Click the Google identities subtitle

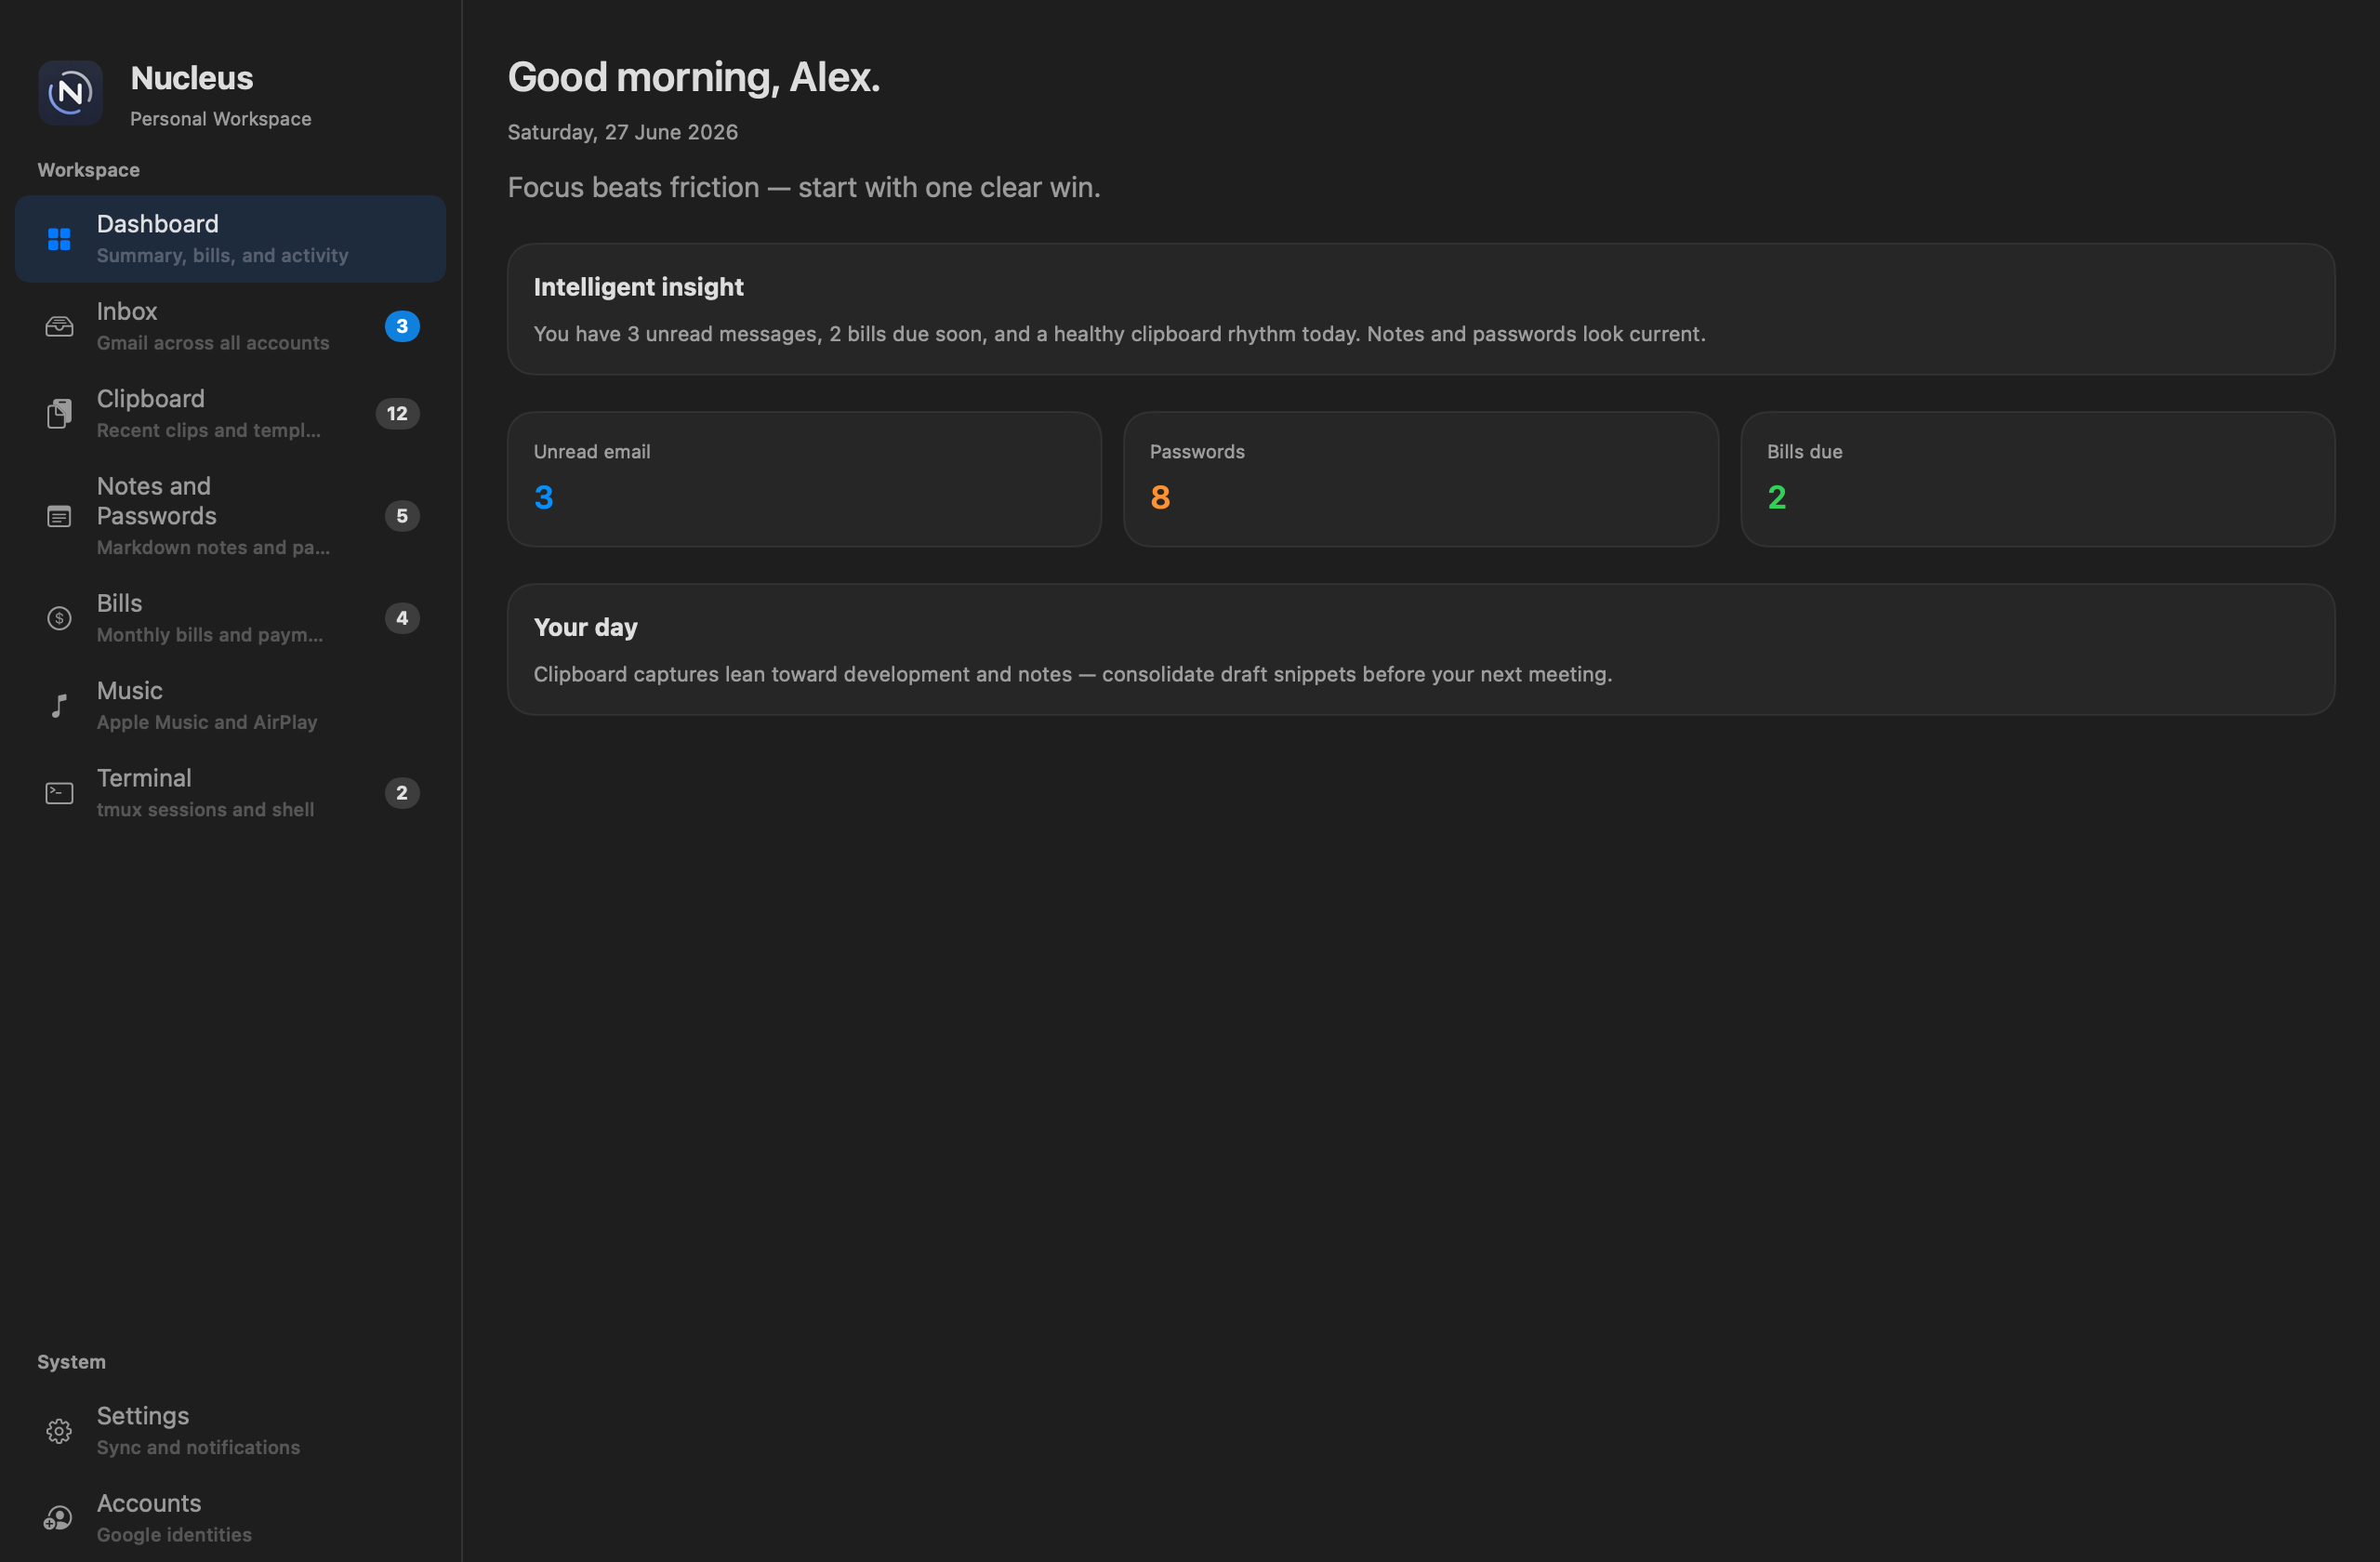(x=175, y=1534)
